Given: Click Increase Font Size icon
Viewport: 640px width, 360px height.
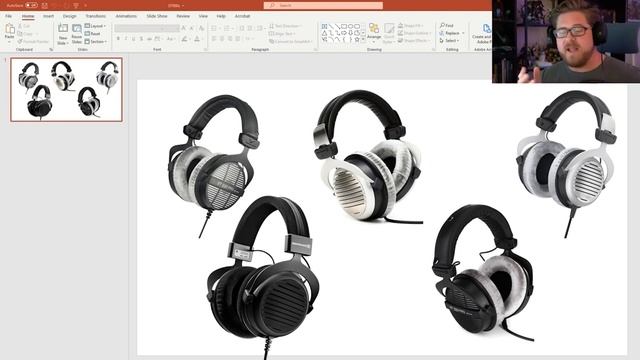Looking at the screenshot, I should click(x=184, y=28).
